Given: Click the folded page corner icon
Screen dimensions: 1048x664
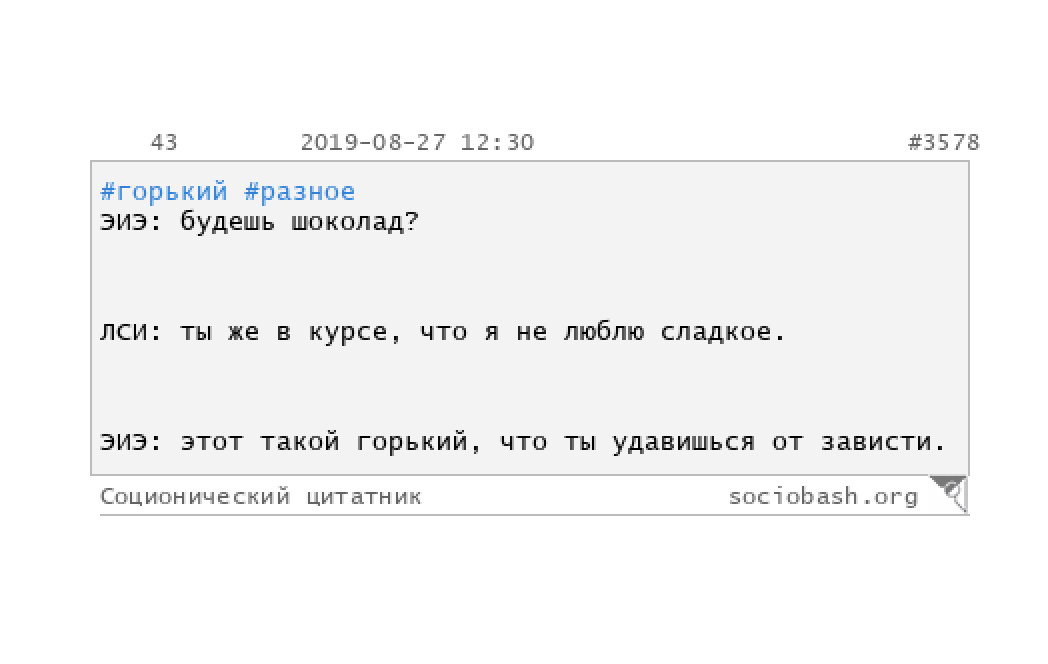Looking at the screenshot, I should tap(950, 493).
